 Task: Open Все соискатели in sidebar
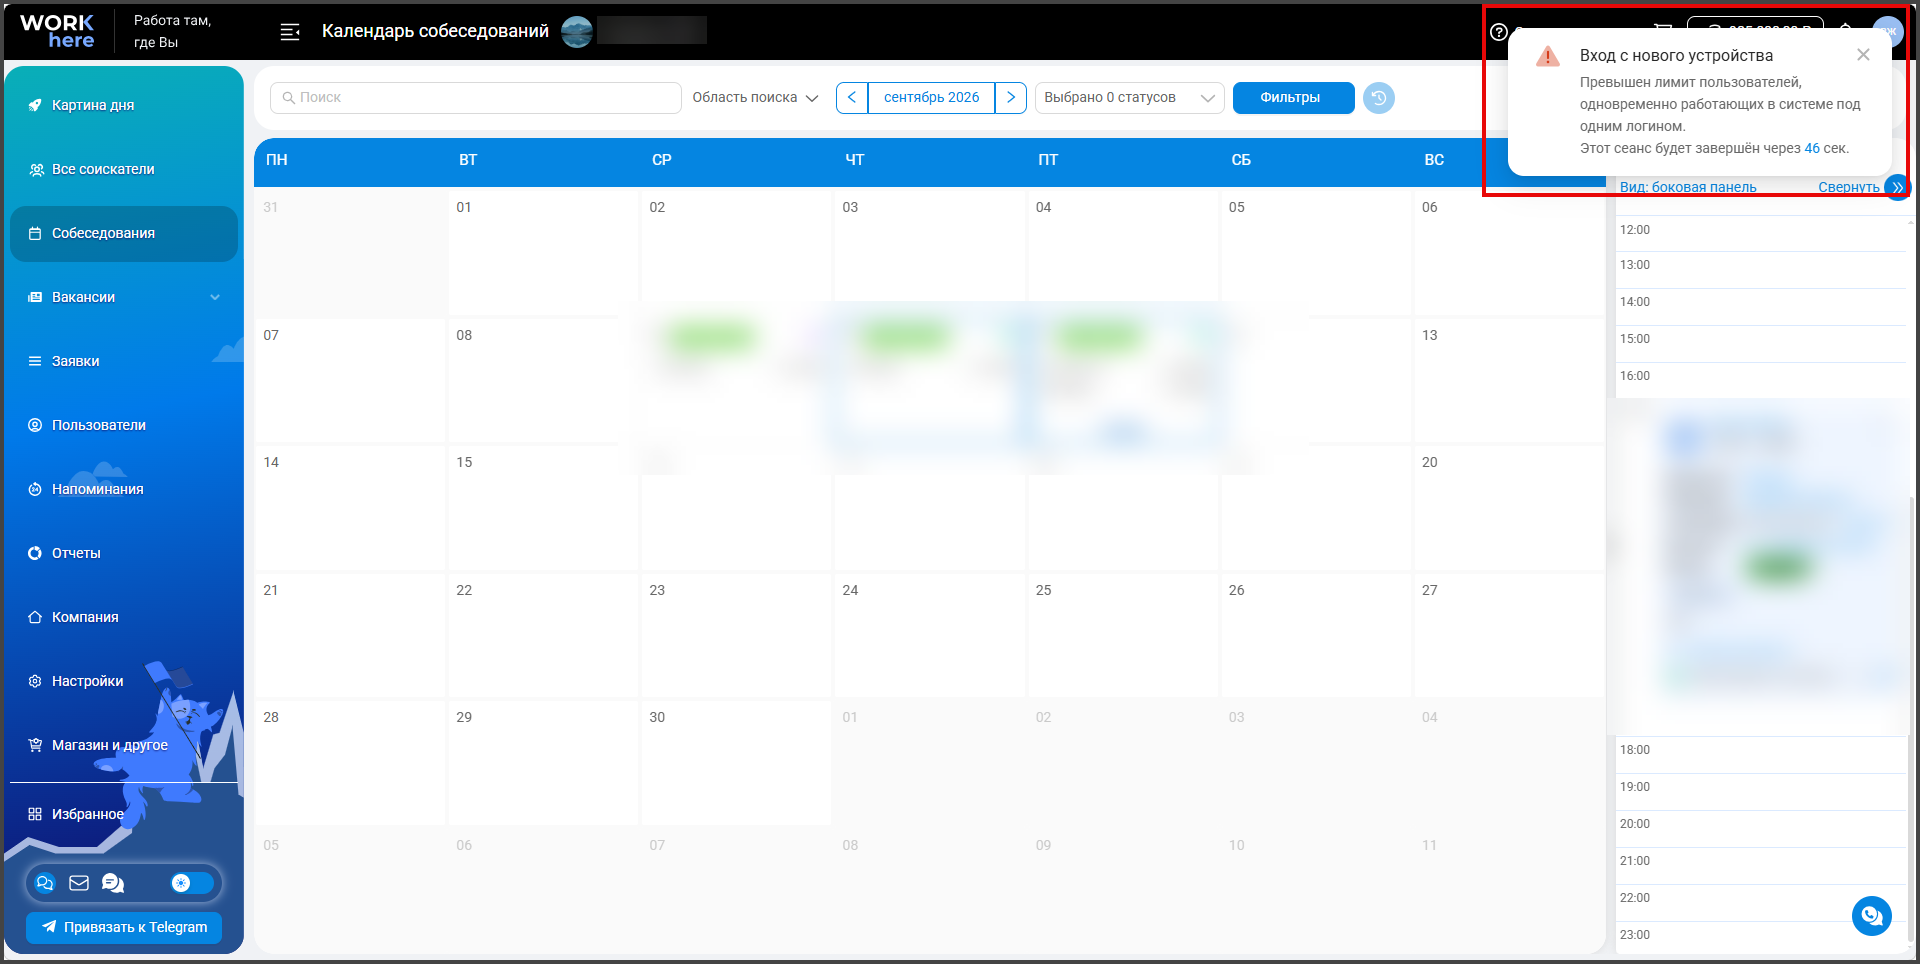(x=124, y=169)
